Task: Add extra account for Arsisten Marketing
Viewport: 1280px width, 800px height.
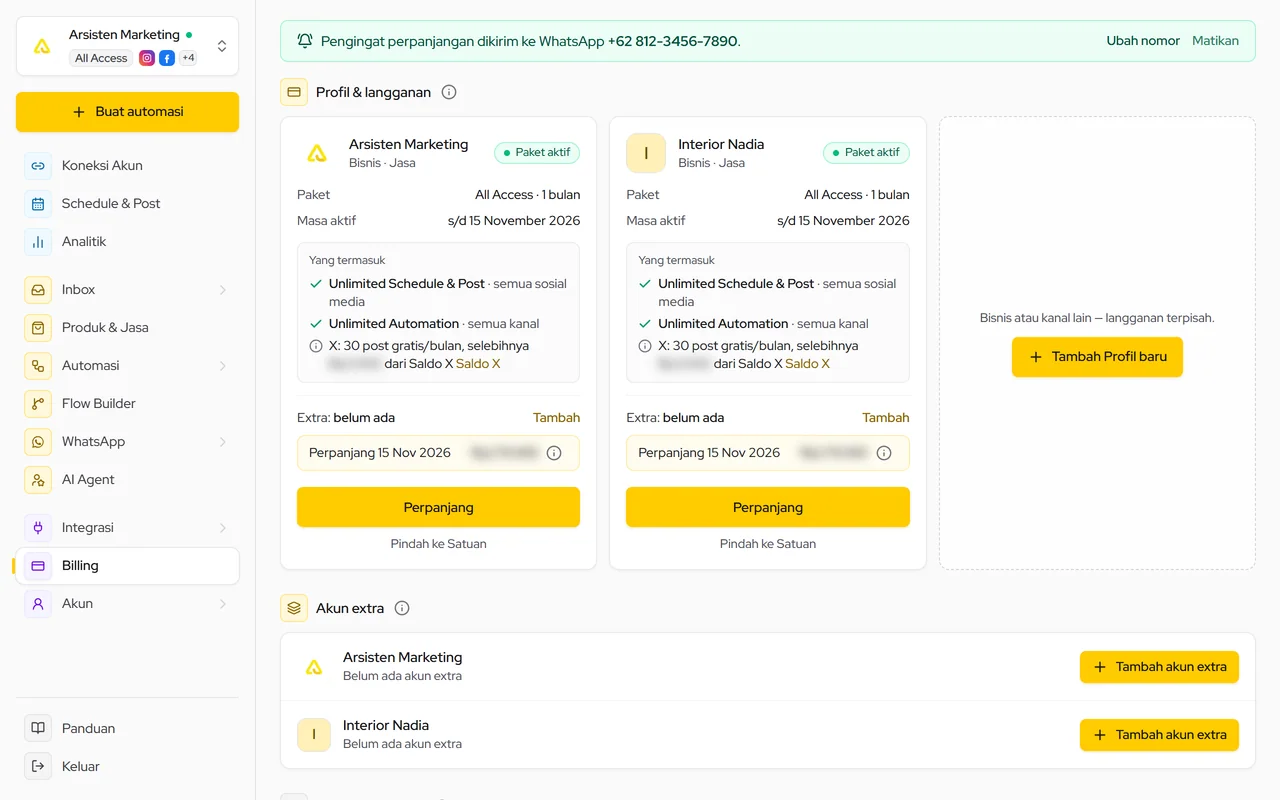Action: coord(1159,667)
